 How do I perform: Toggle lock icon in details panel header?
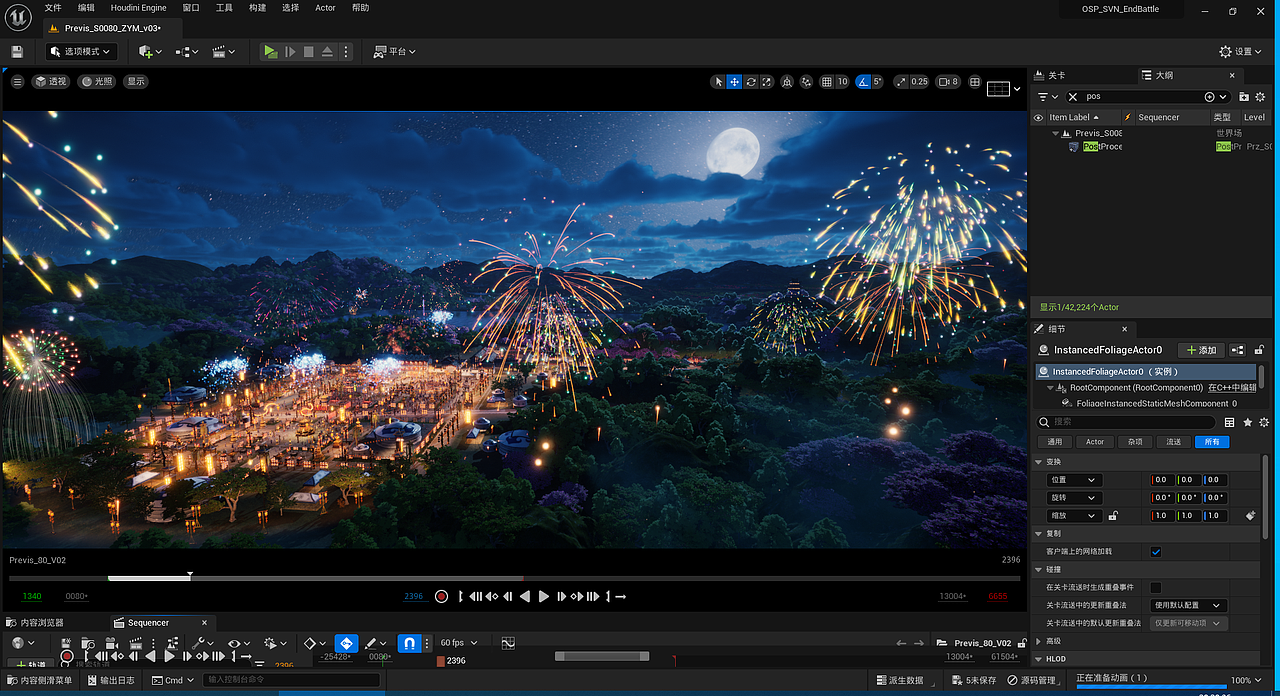pos(1259,350)
